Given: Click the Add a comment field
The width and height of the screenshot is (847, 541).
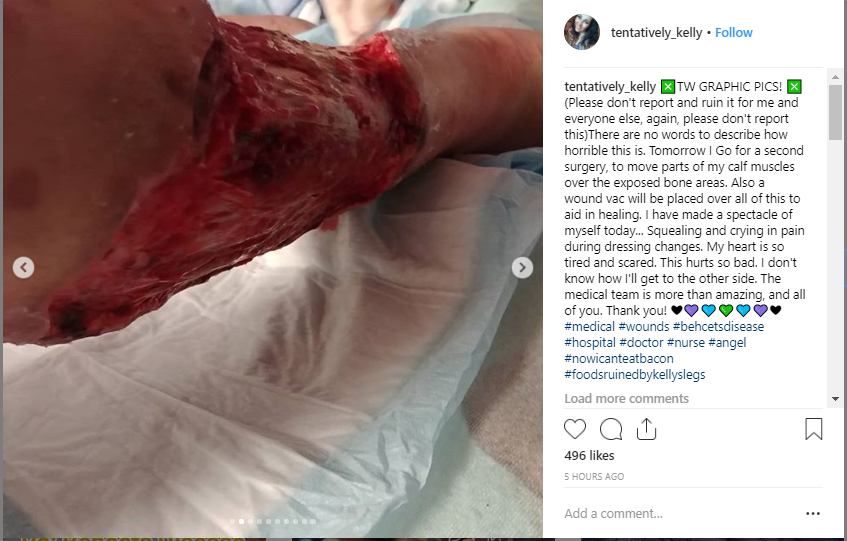Looking at the screenshot, I should pos(681,513).
